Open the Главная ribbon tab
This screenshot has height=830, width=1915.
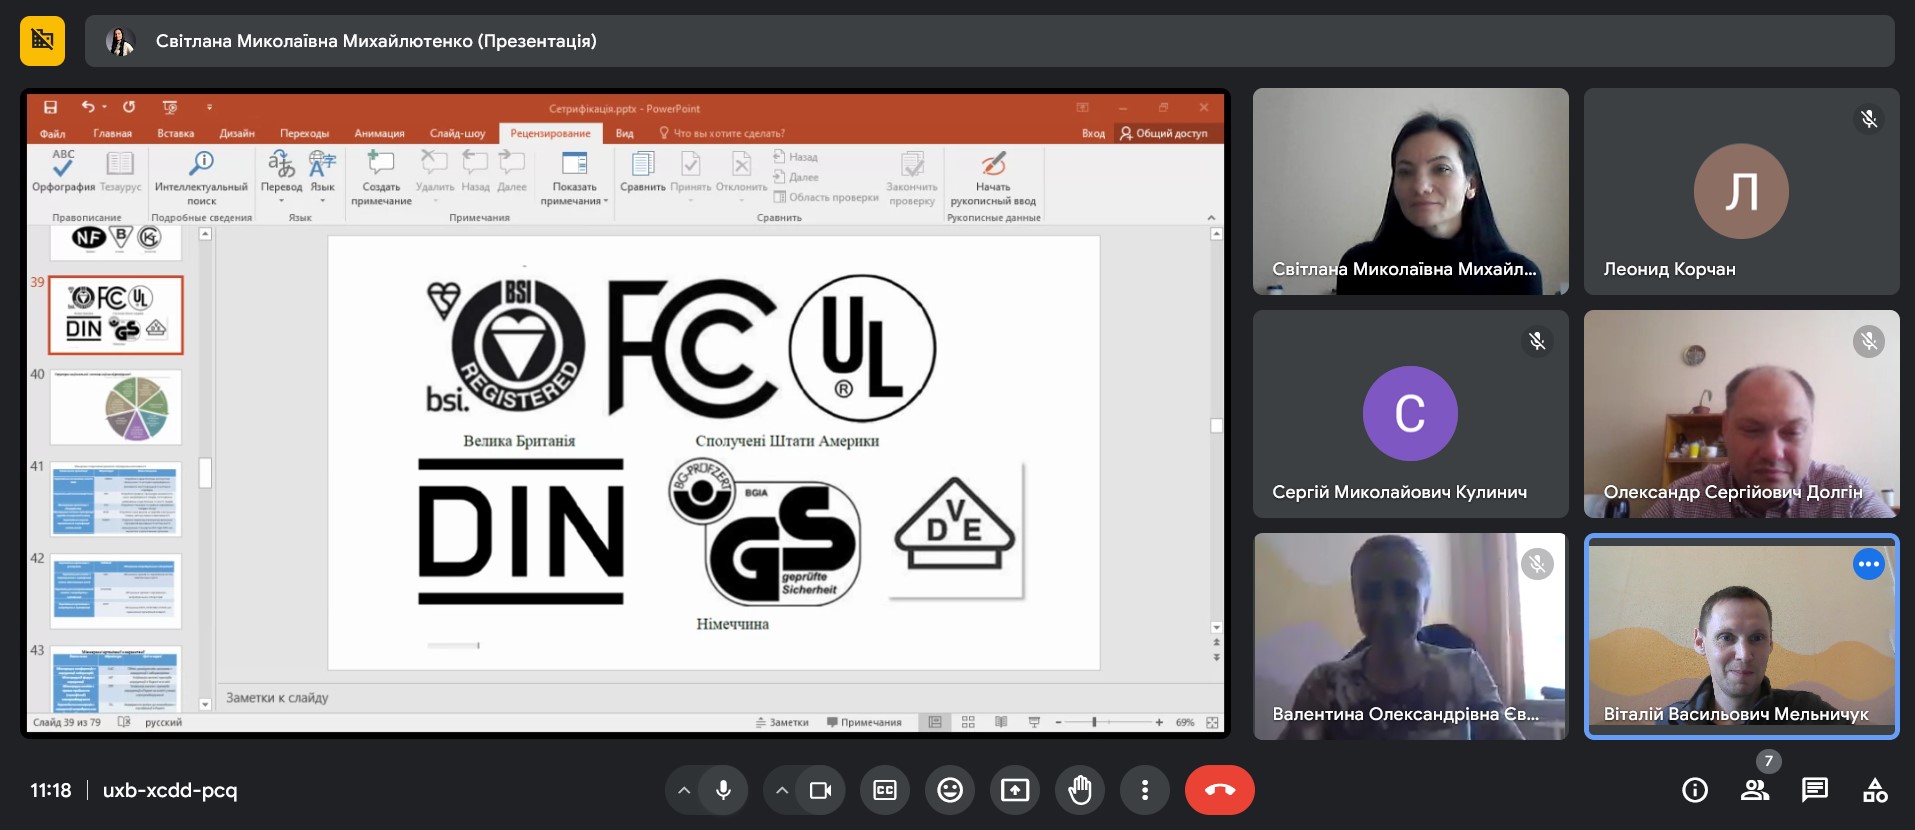click(x=112, y=133)
